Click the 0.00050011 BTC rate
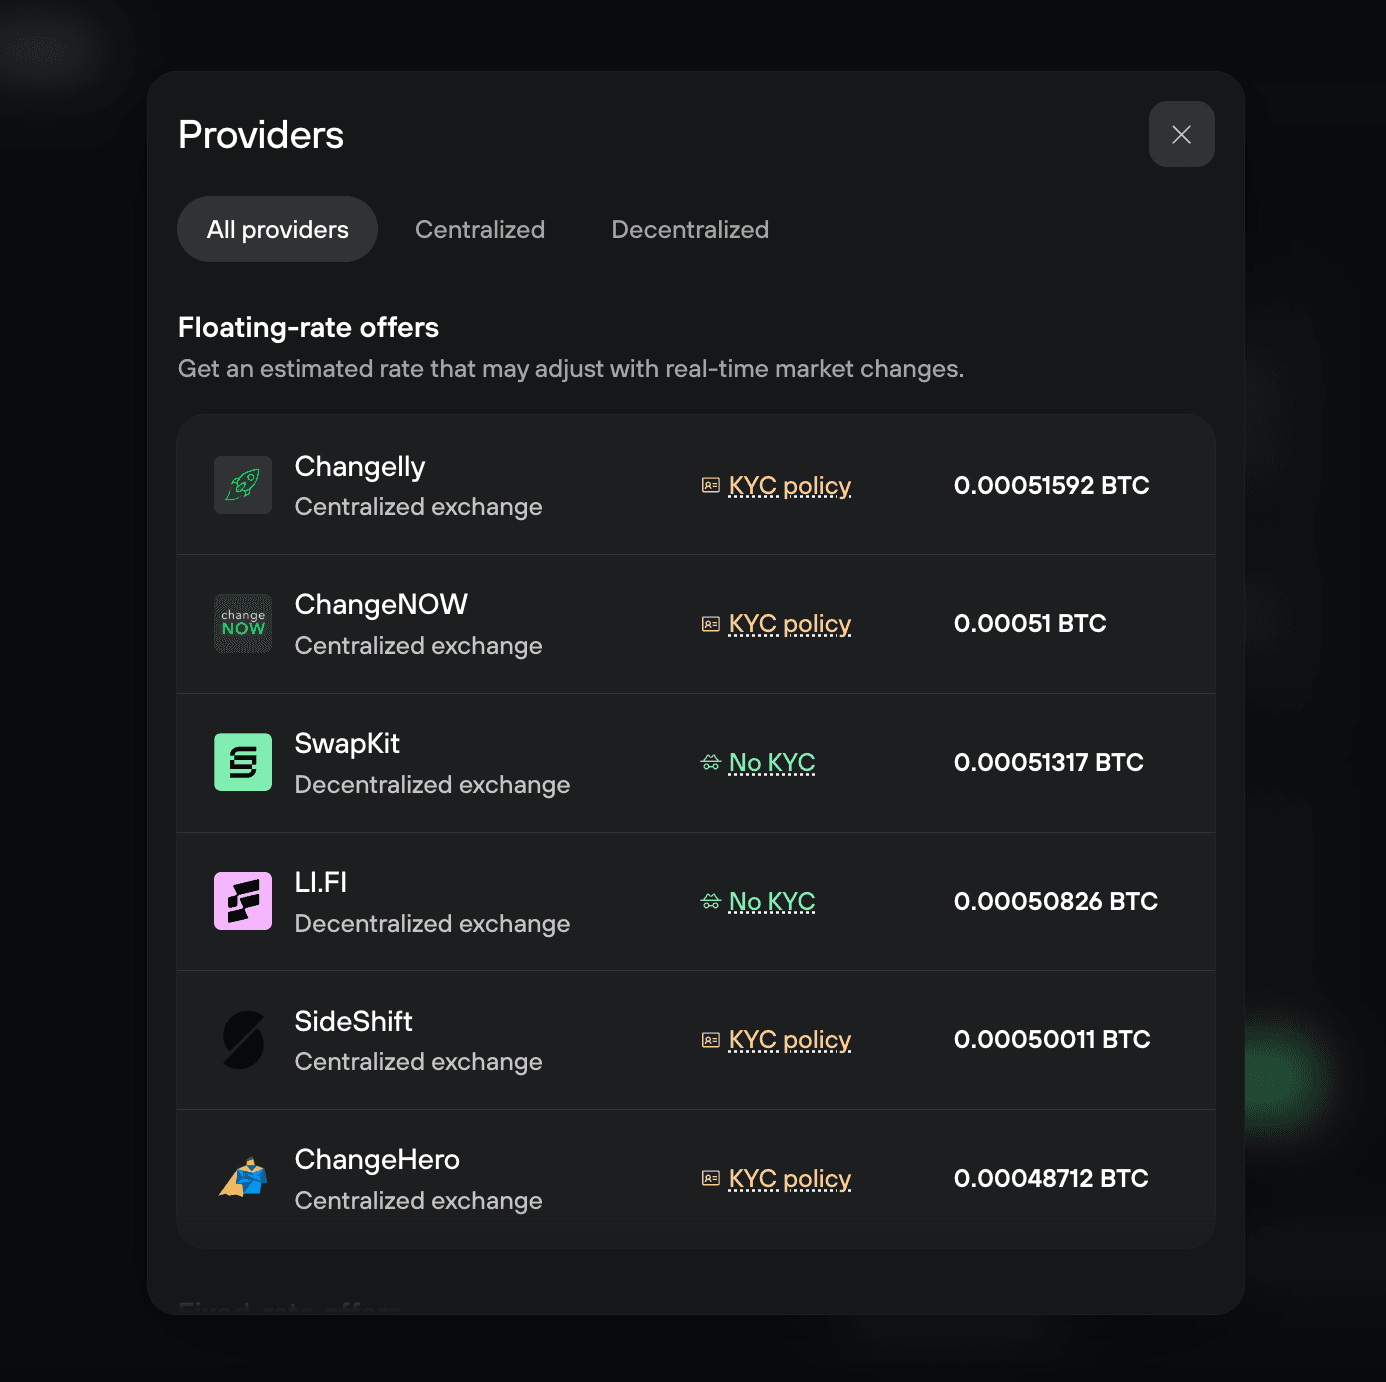The image size is (1386, 1382). point(1052,1039)
